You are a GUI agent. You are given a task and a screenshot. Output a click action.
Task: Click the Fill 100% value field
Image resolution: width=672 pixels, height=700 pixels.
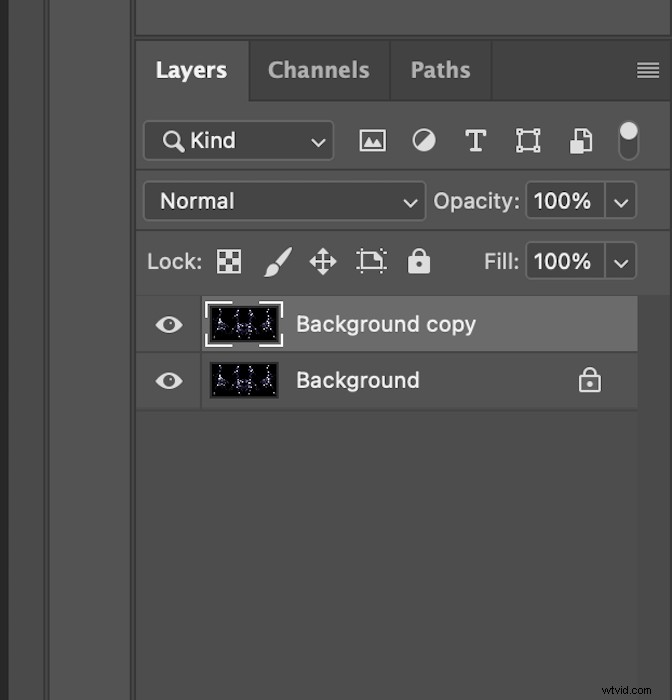pos(565,261)
